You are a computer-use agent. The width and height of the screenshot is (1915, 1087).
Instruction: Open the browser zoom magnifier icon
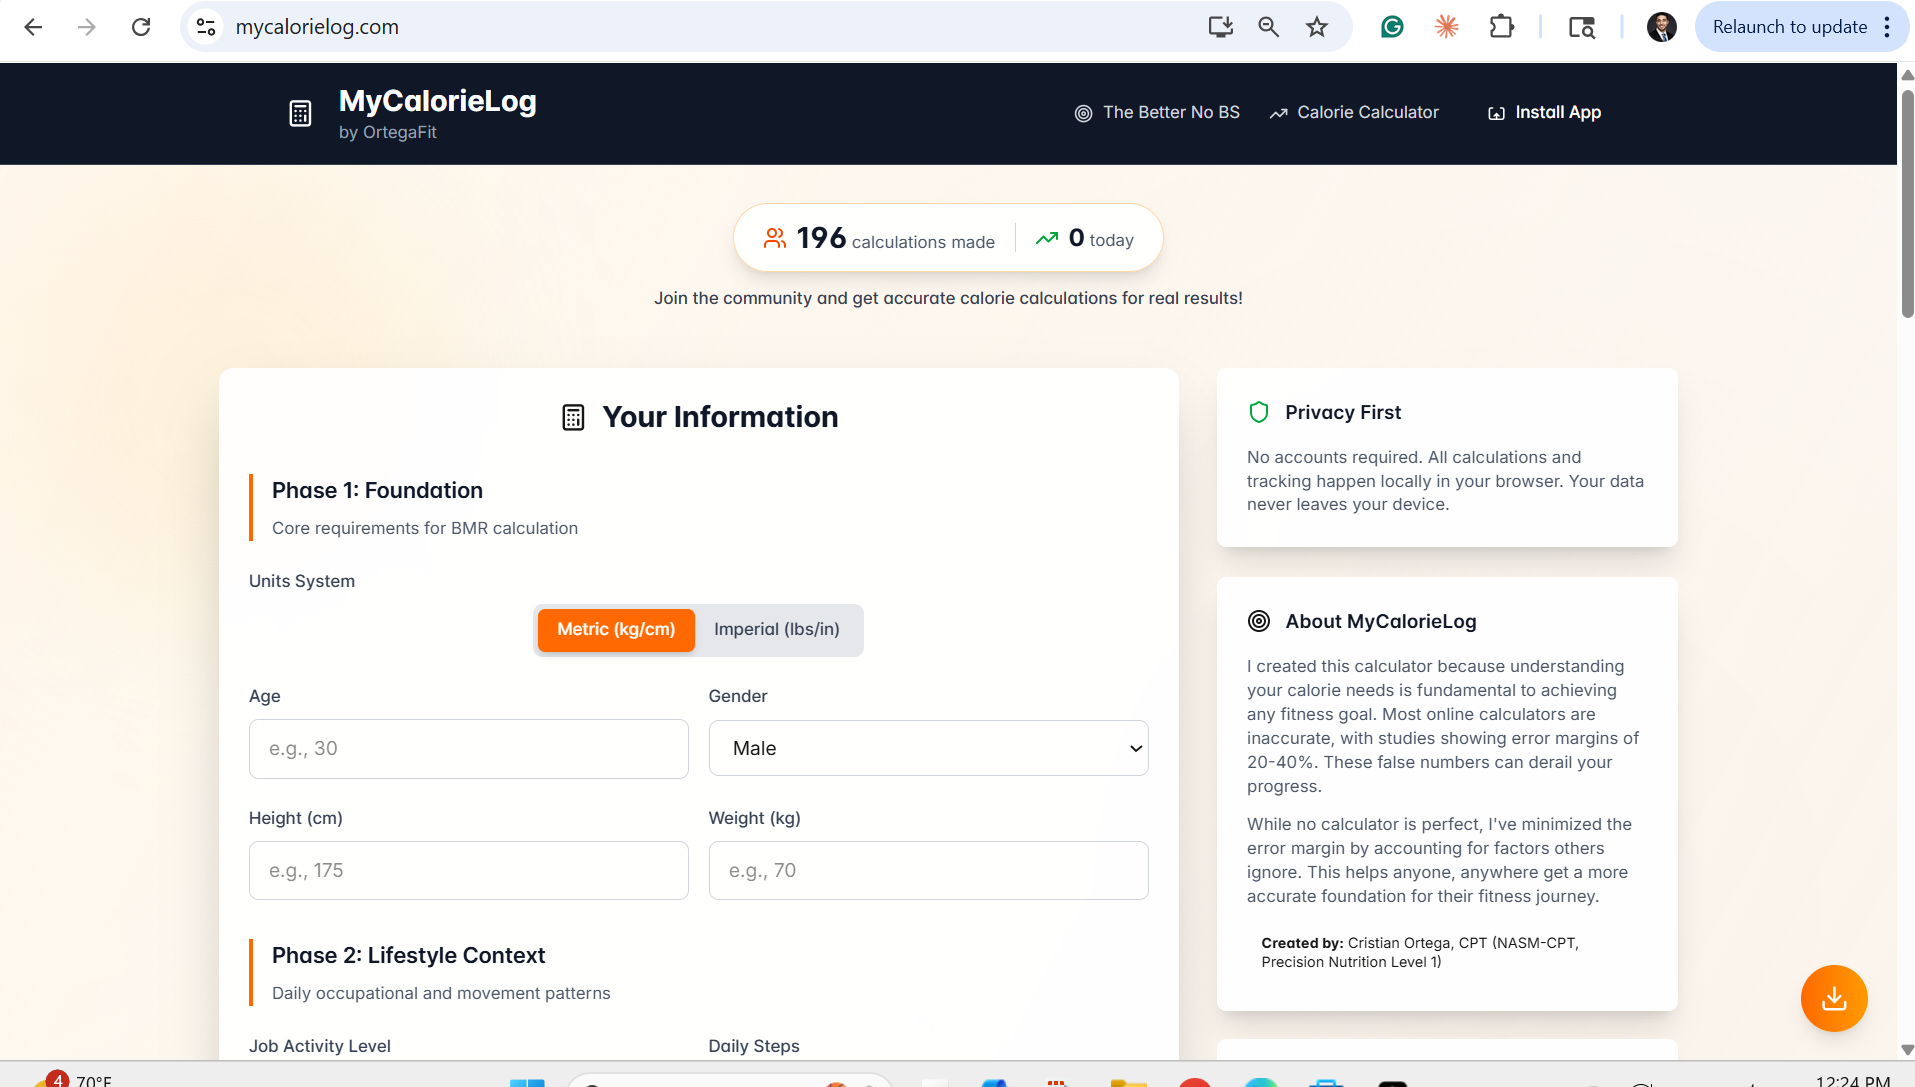pos(1268,27)
